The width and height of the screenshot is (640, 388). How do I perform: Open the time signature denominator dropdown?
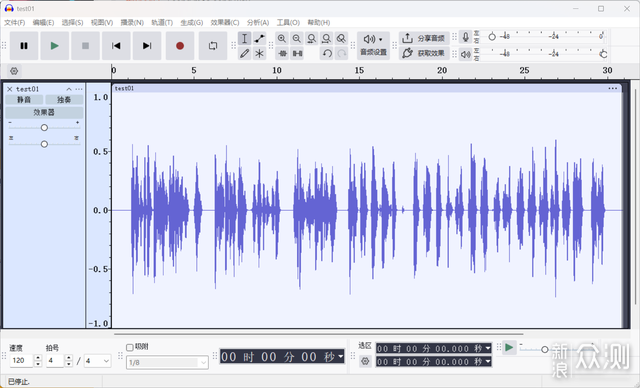[x=98, y=361]
